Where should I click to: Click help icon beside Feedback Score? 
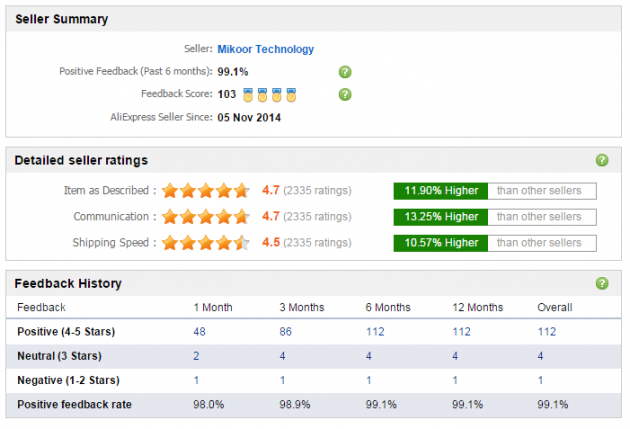pos(345,95)
